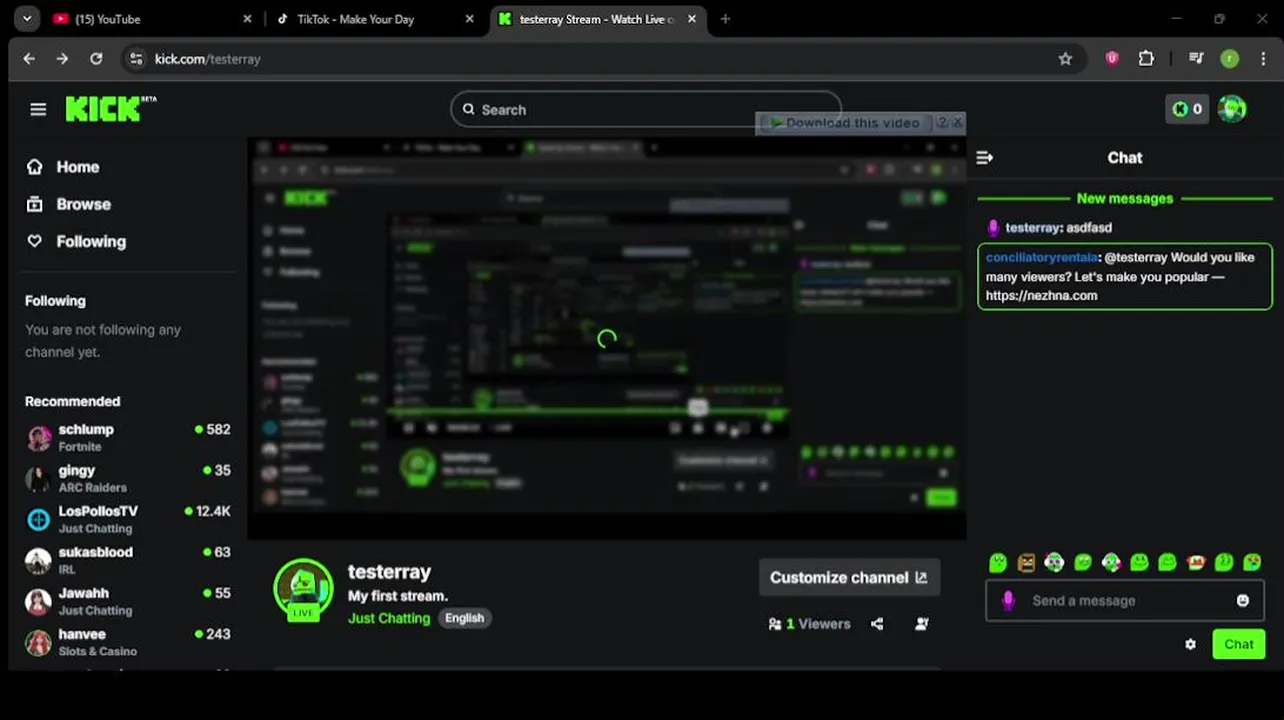Open the hamburger sidebar menu
This screenshot has height=720, width=1284.
(x=38, y=110)
